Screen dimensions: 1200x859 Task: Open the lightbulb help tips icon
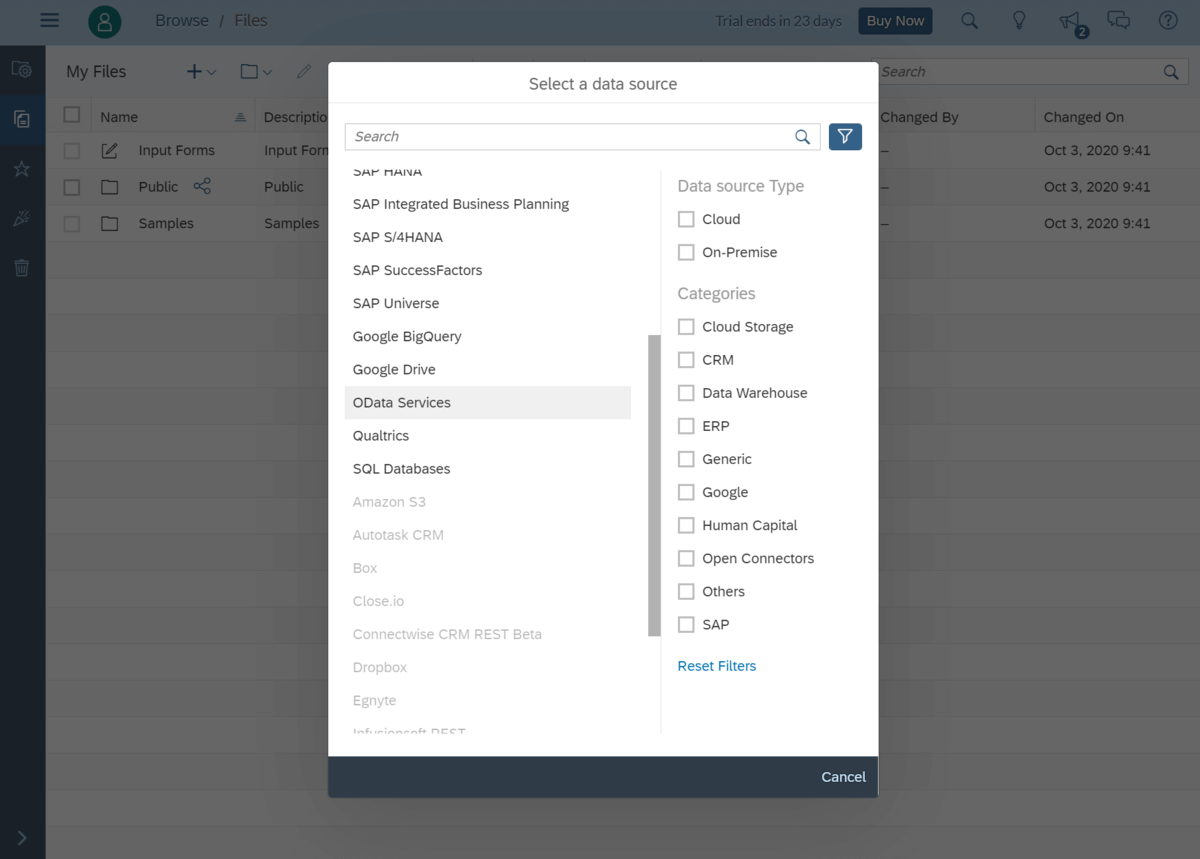tap(1019, 20)
